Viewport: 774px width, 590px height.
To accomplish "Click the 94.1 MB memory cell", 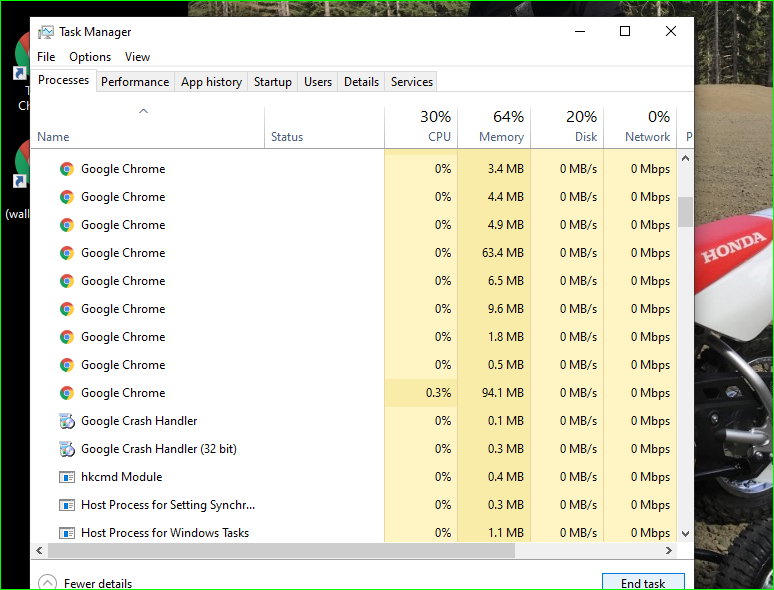I will 494,393.
